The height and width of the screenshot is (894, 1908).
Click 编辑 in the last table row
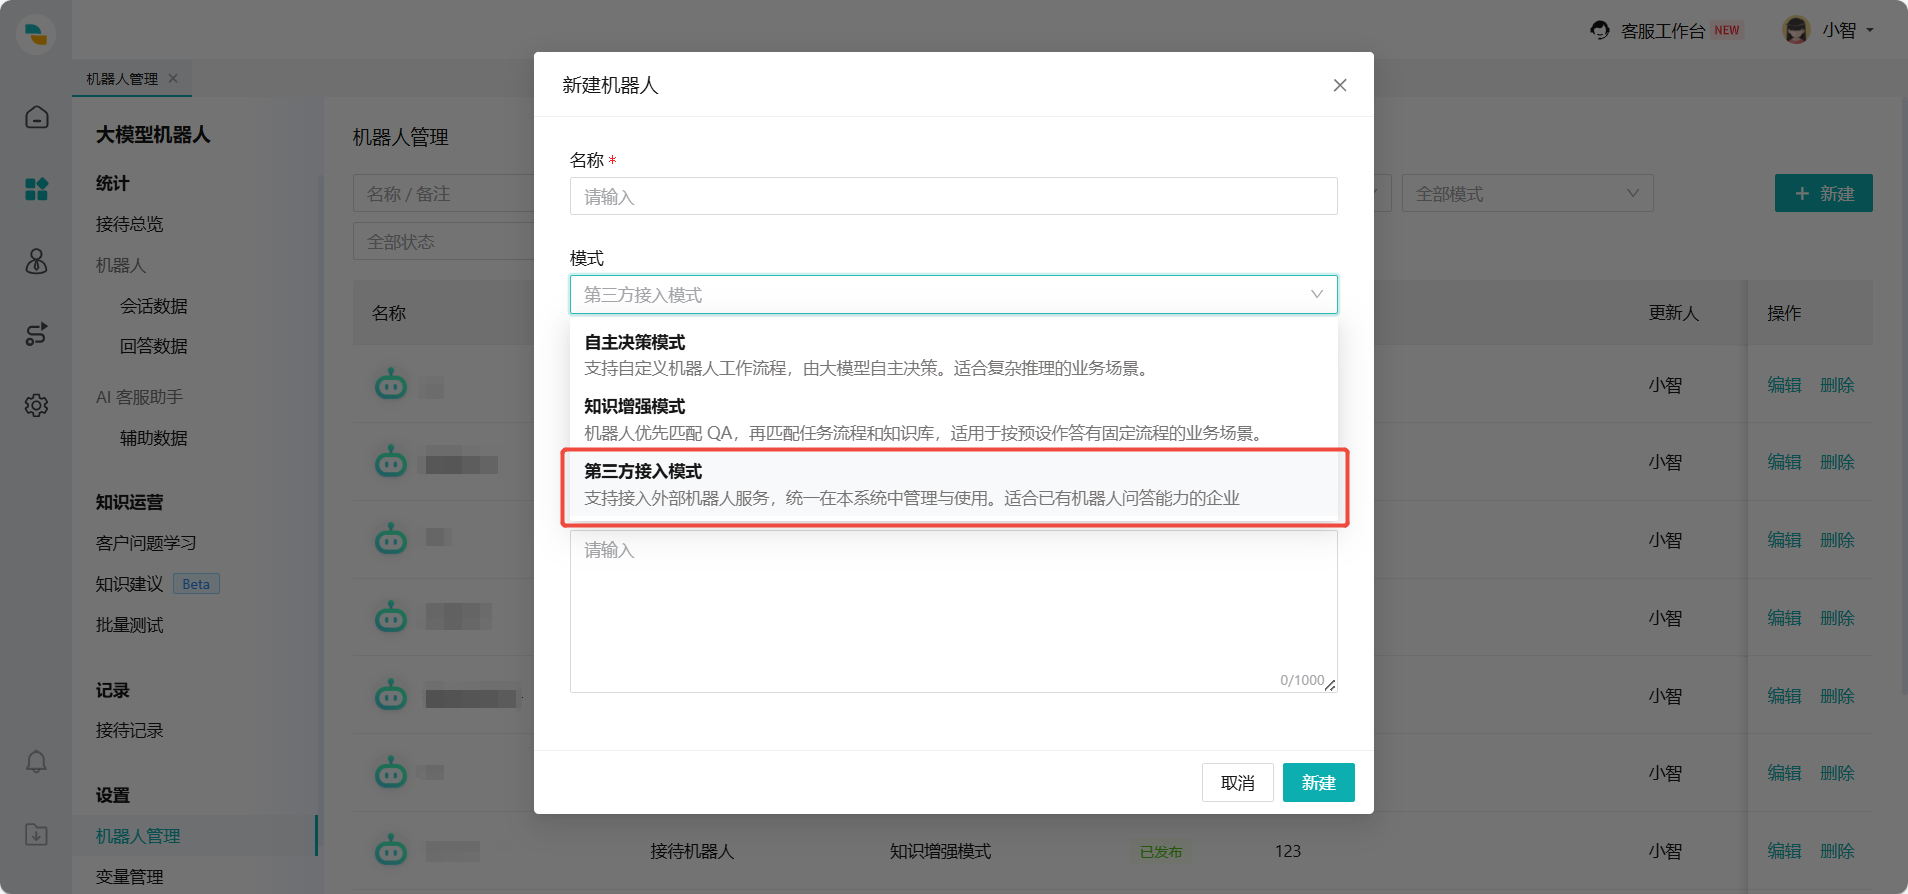[x=1784, y=851]
